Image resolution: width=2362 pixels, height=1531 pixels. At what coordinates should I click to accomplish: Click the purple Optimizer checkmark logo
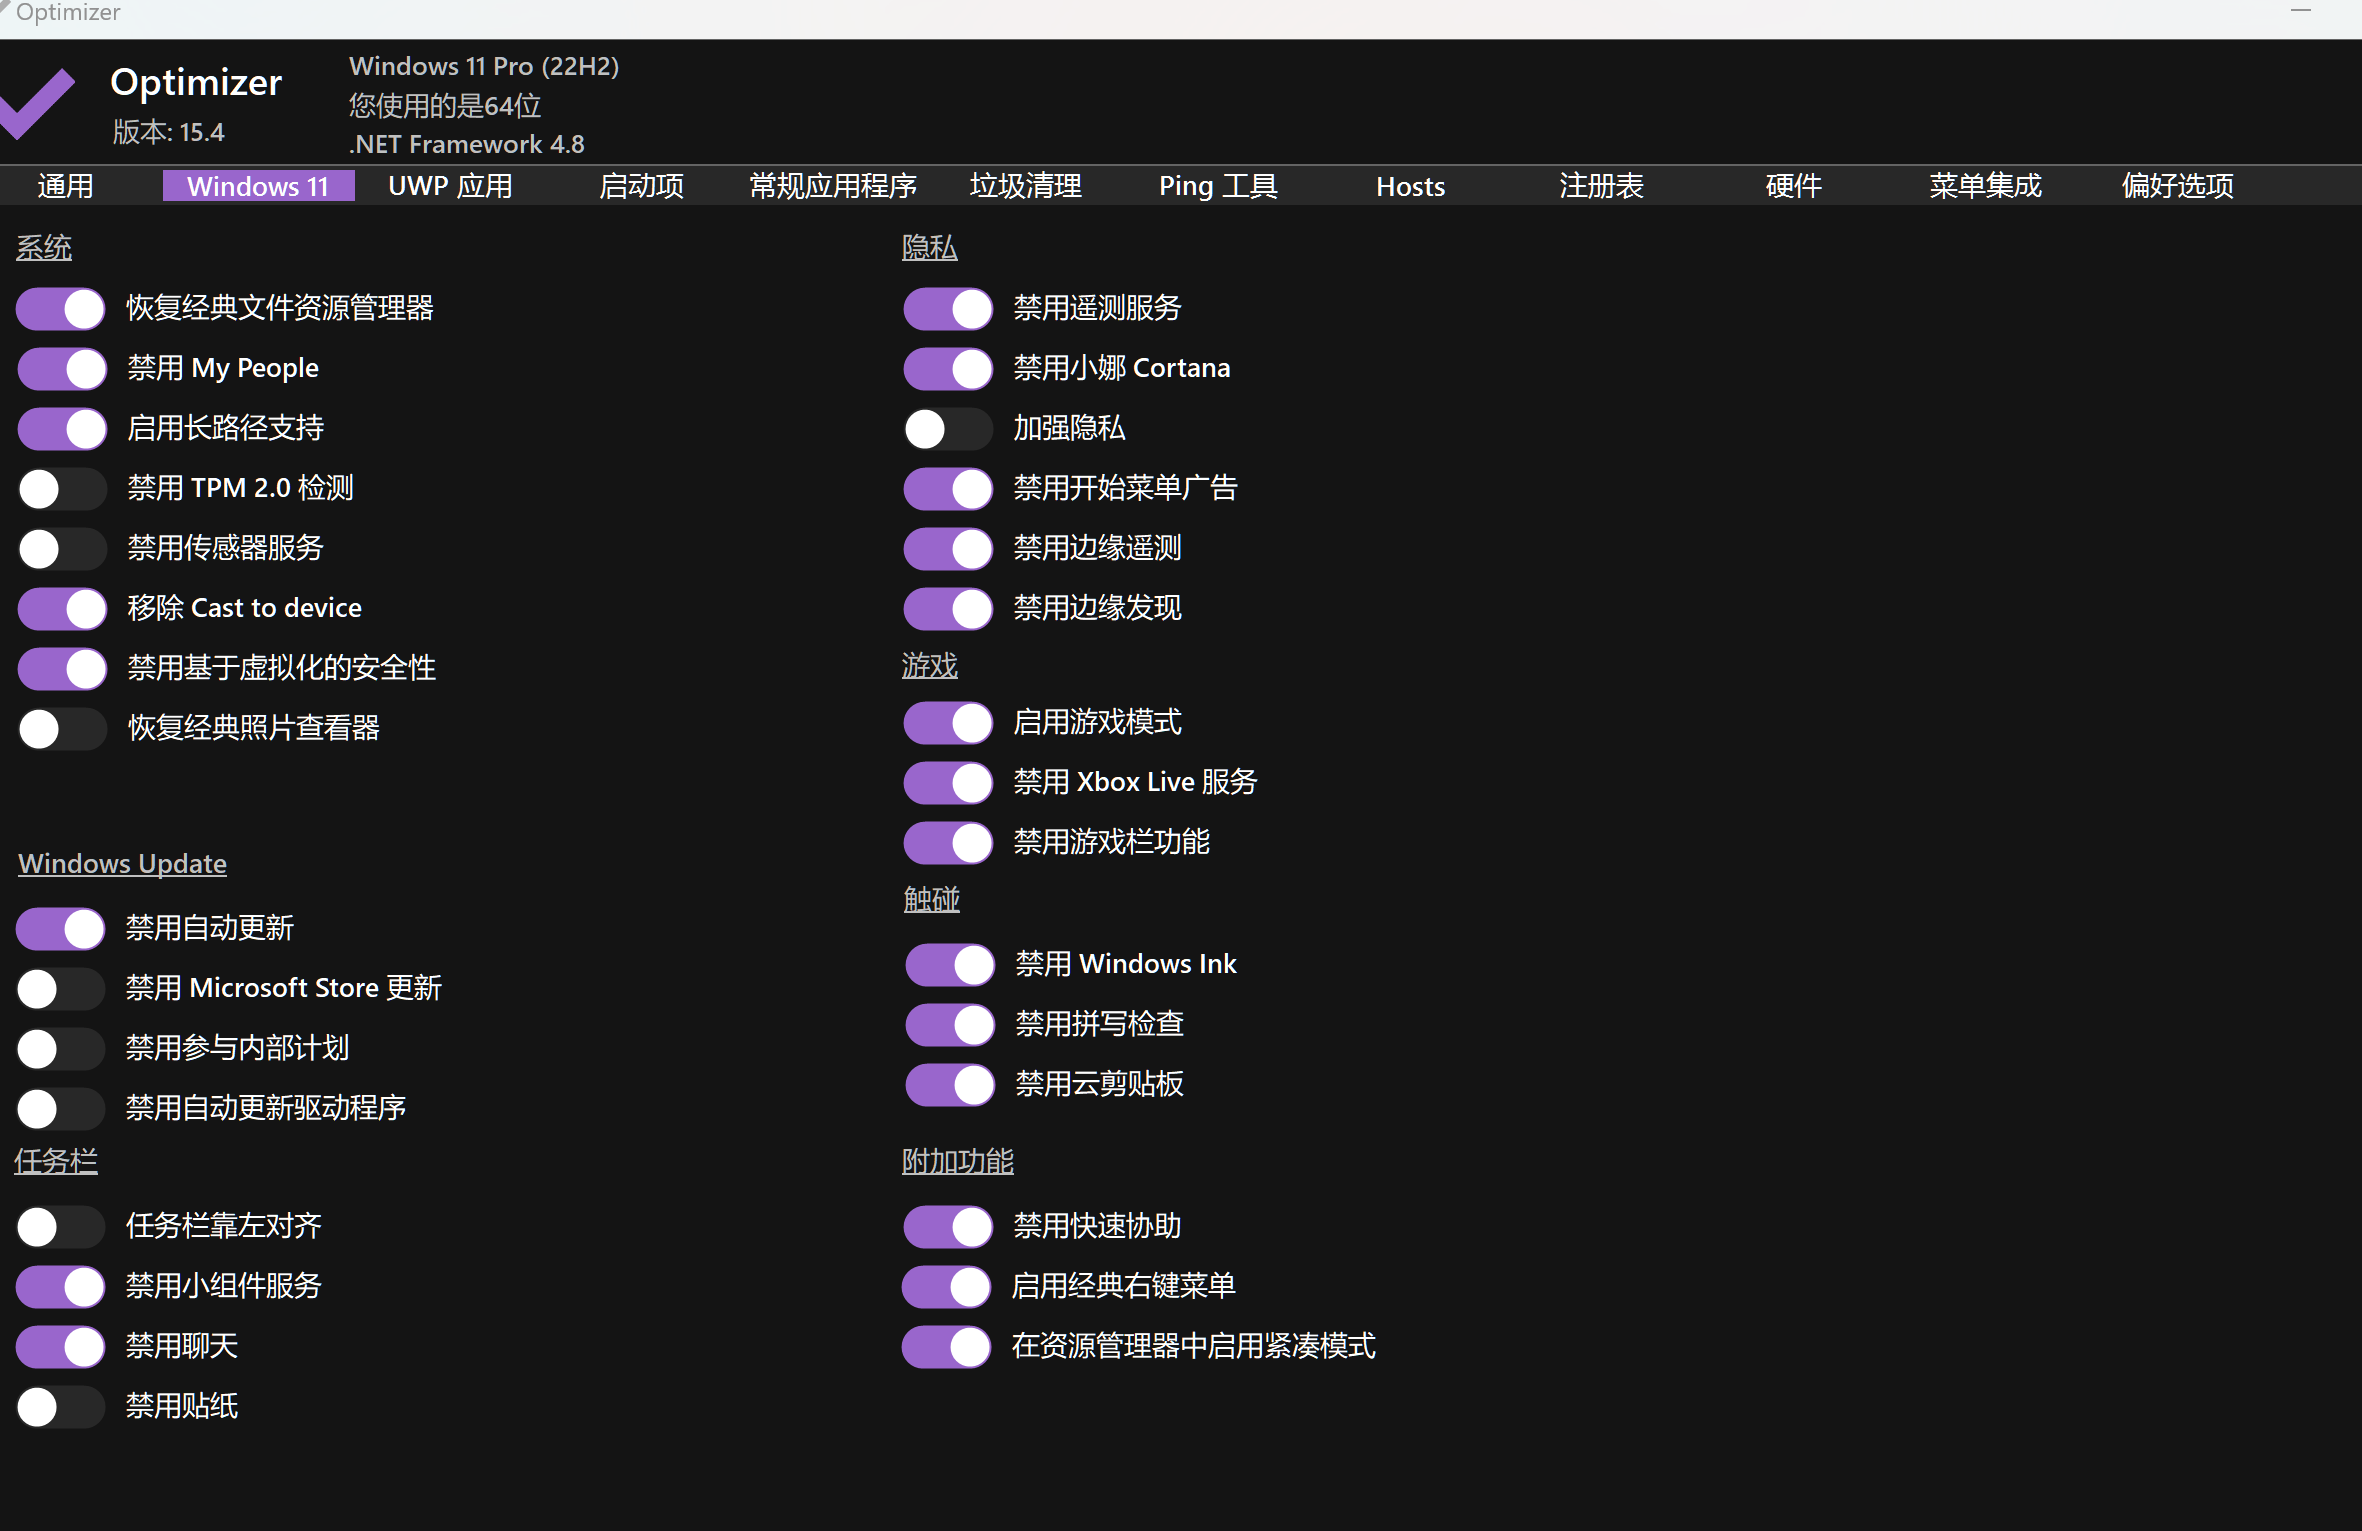(x=40, y=102)
